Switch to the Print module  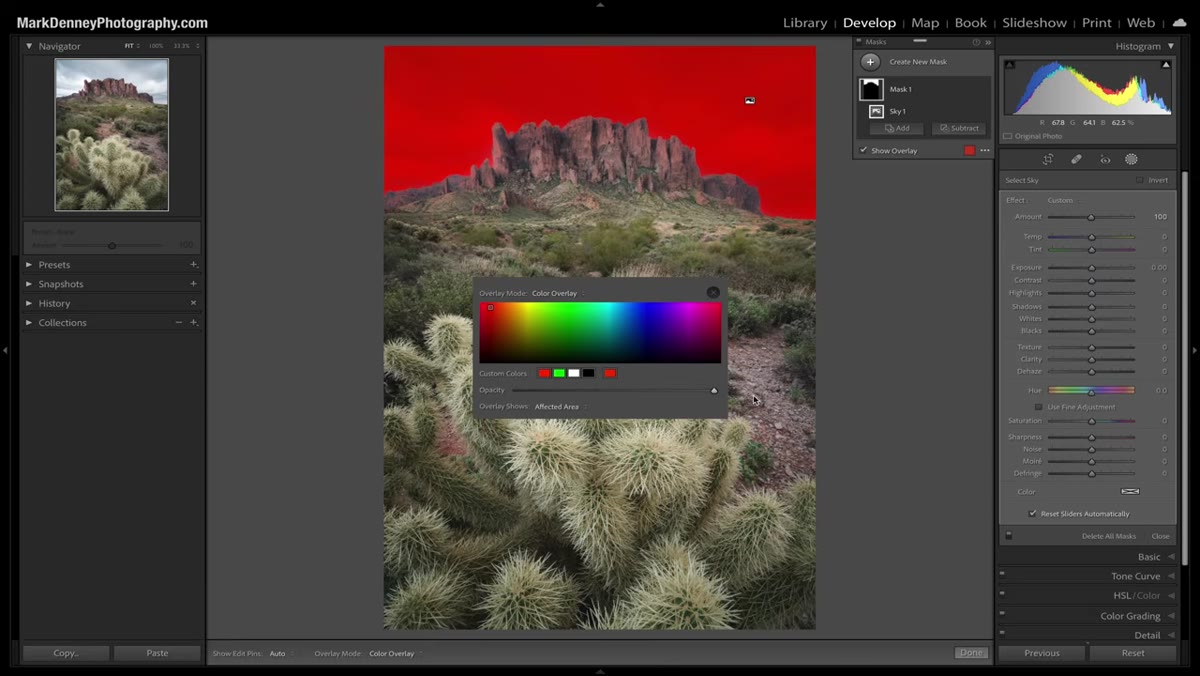[1096, 22]
